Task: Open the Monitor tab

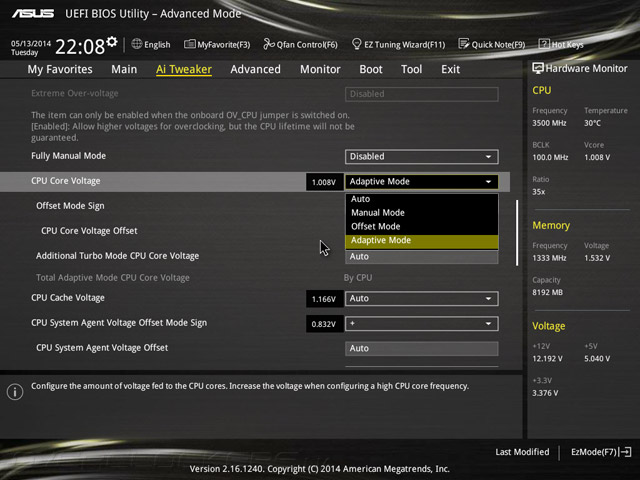Action: tap(320, 69)
